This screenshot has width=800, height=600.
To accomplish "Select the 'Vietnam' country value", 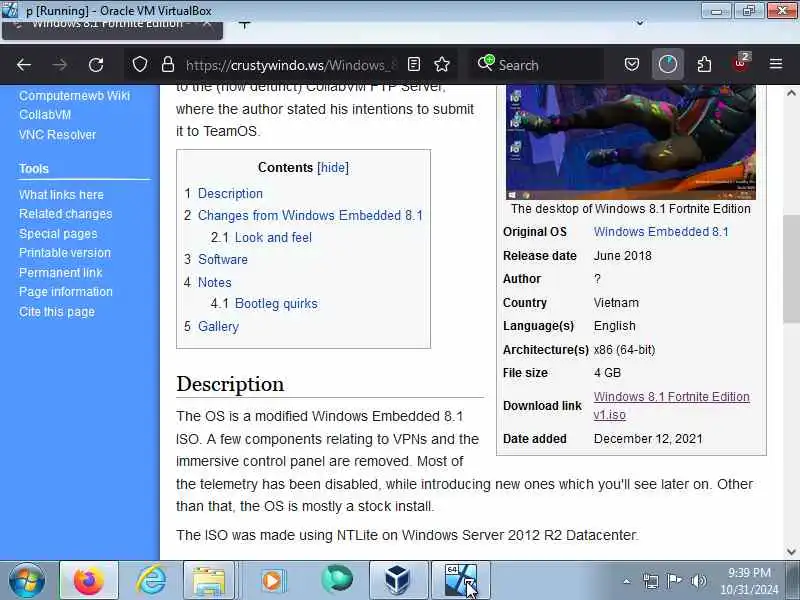I will coord(616,303).
